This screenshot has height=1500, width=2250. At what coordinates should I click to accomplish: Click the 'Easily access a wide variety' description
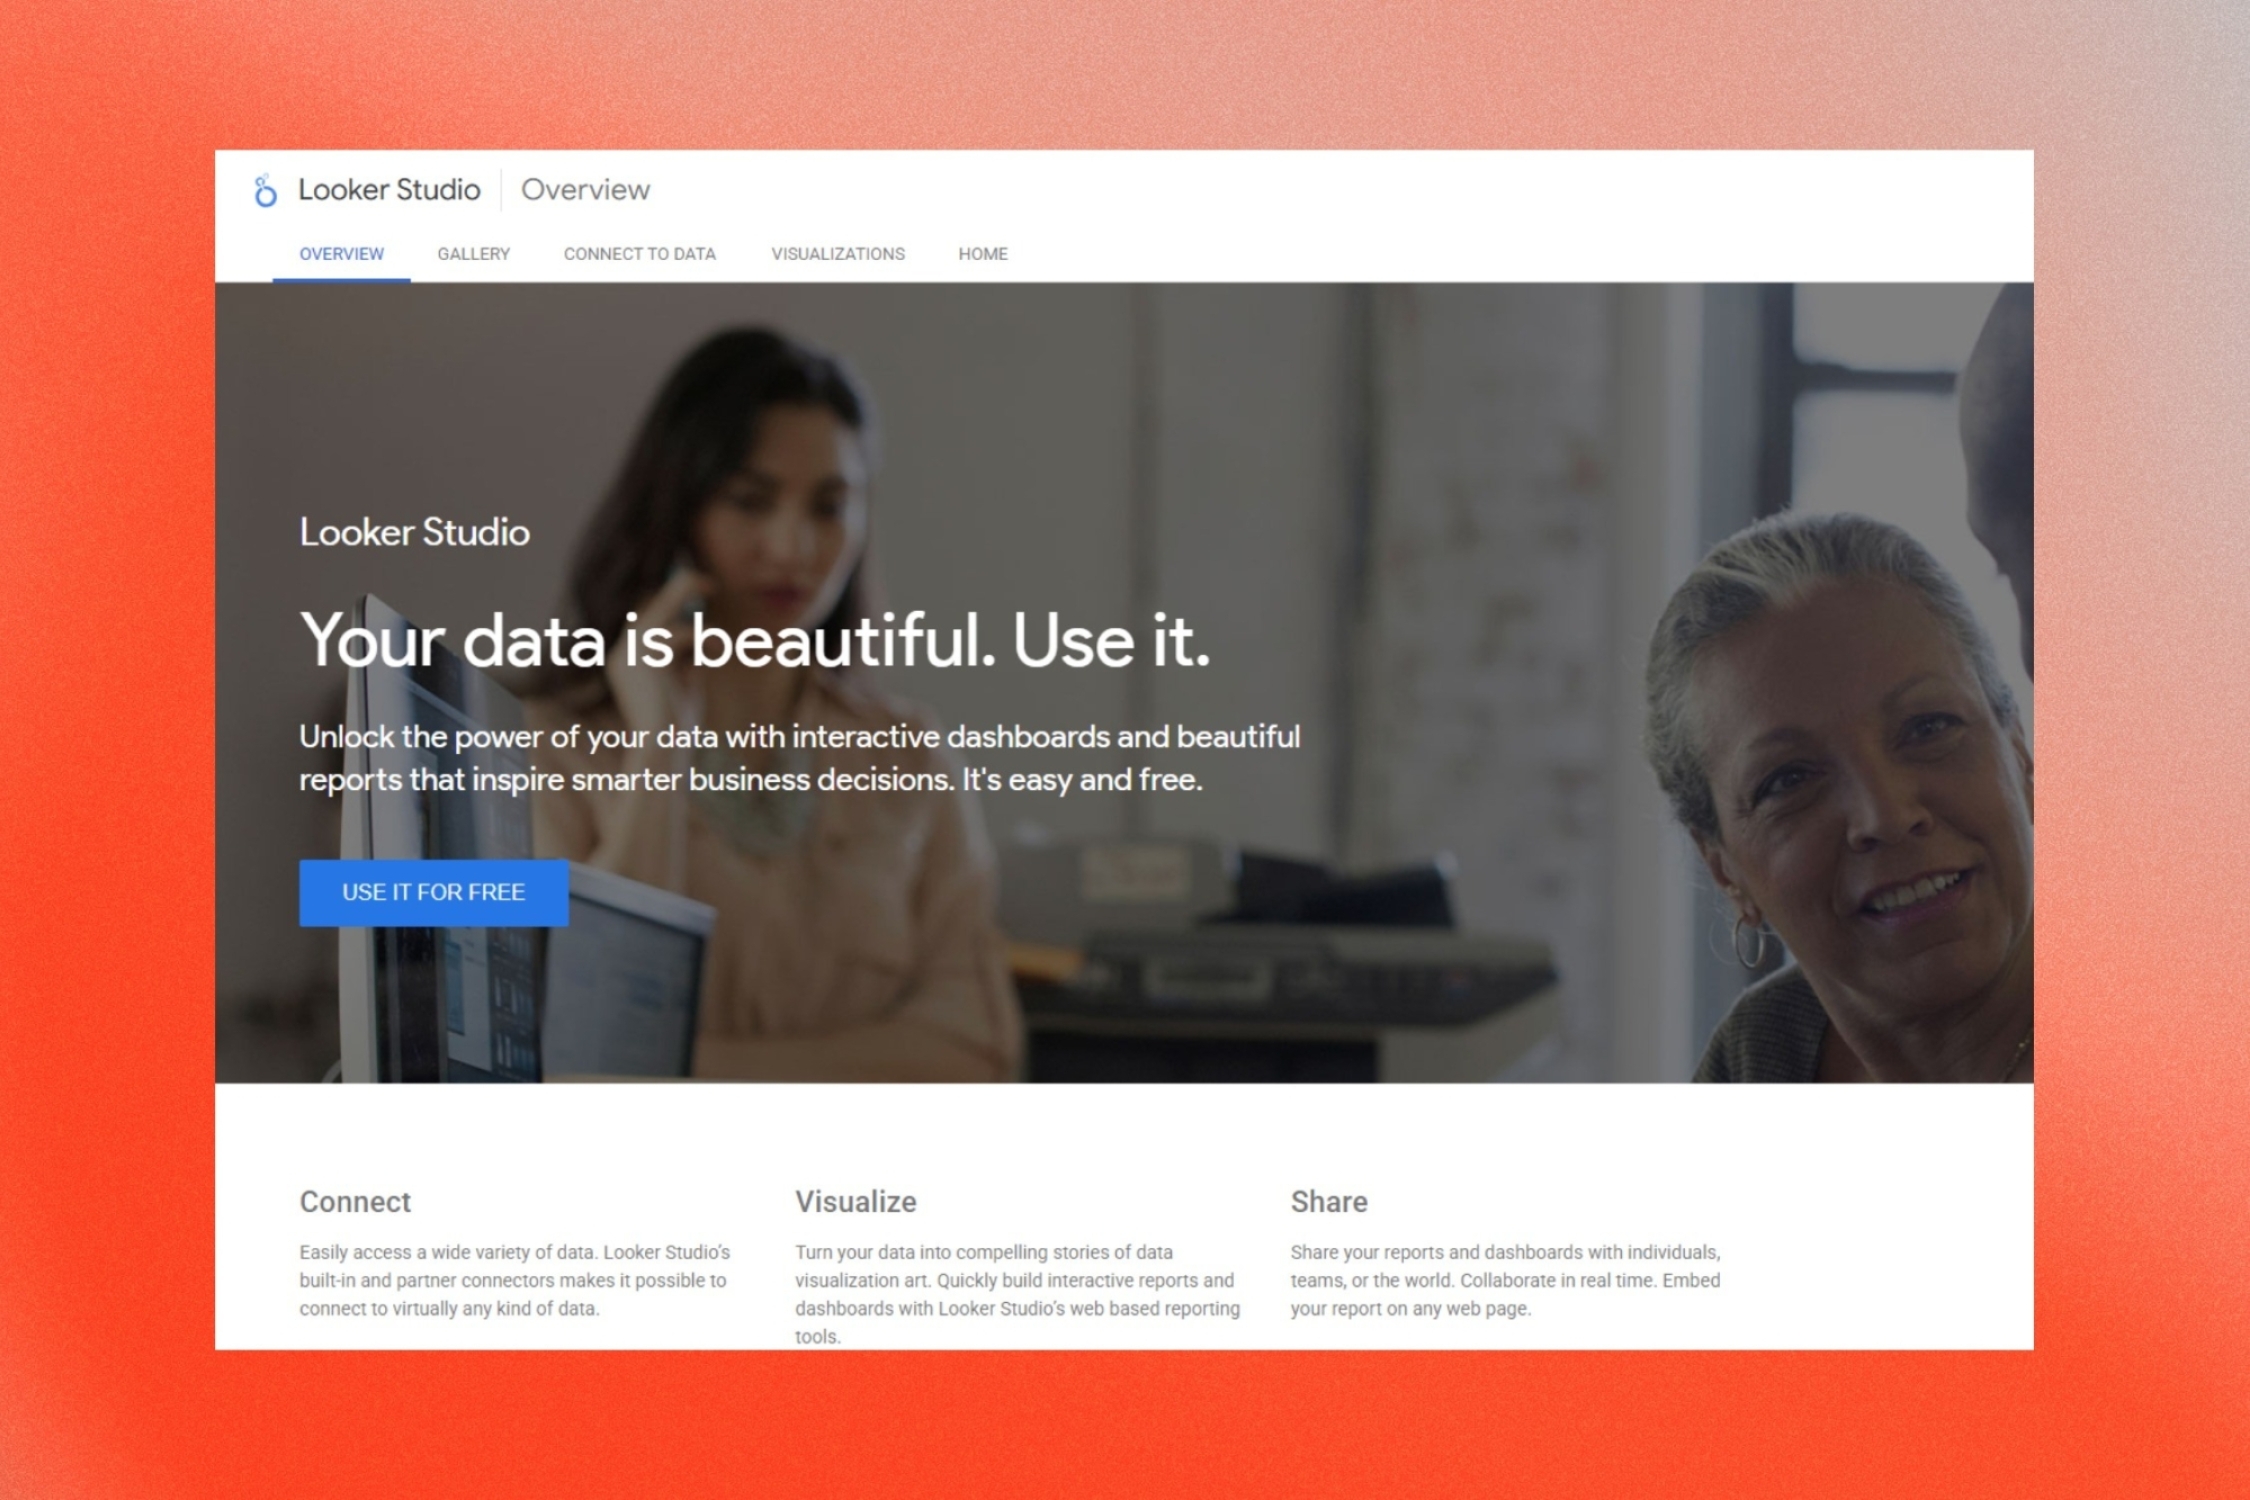515,1280
